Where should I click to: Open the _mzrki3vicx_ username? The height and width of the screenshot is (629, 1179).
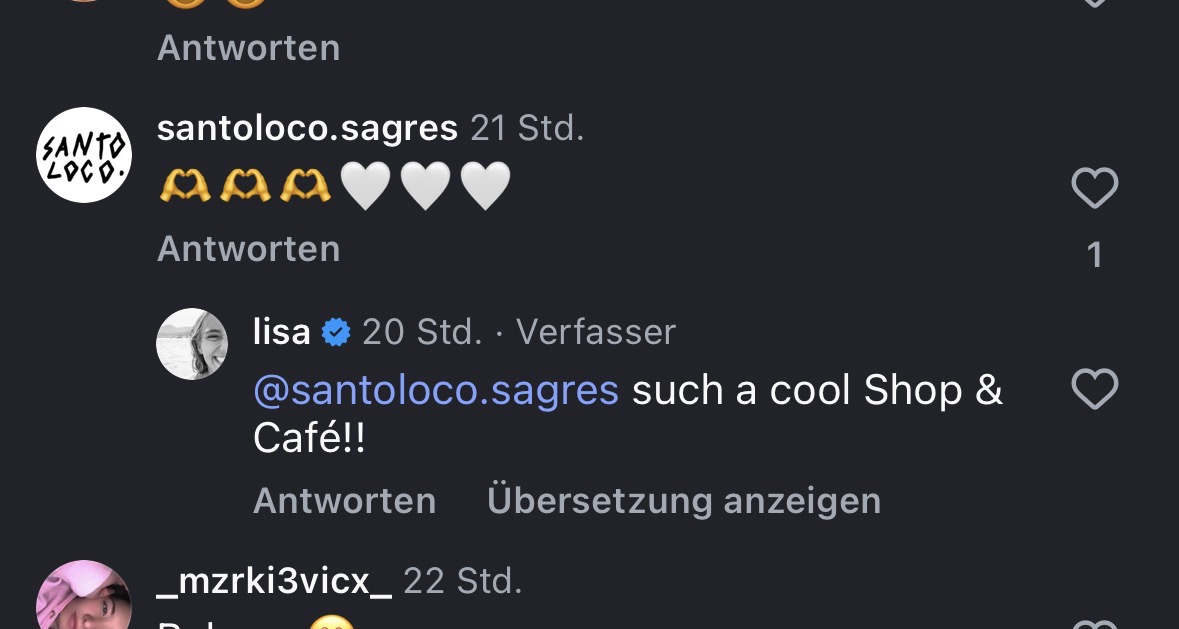(274, 581)
